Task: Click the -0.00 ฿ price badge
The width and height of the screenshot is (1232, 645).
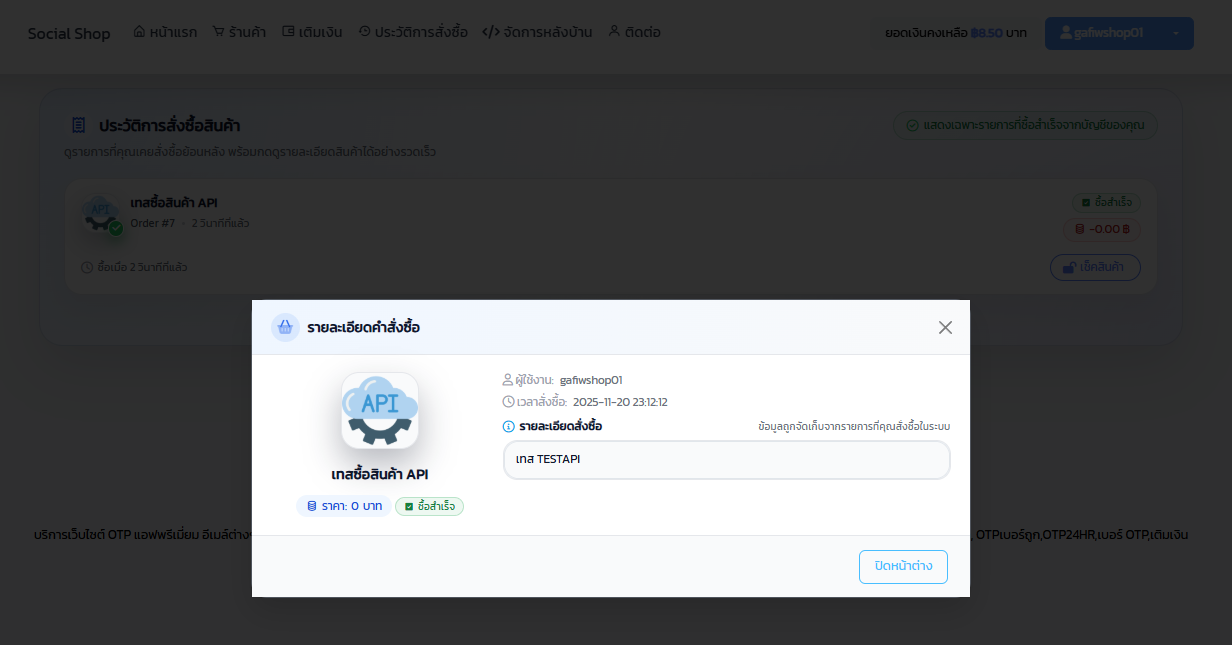Action: pyautogui.click(x=1102, y=229)
